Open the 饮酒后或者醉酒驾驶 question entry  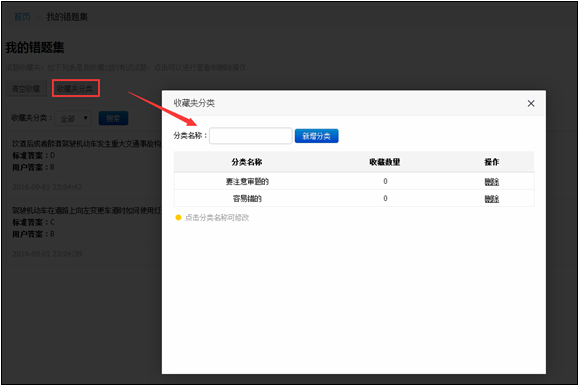coord(87,144)
